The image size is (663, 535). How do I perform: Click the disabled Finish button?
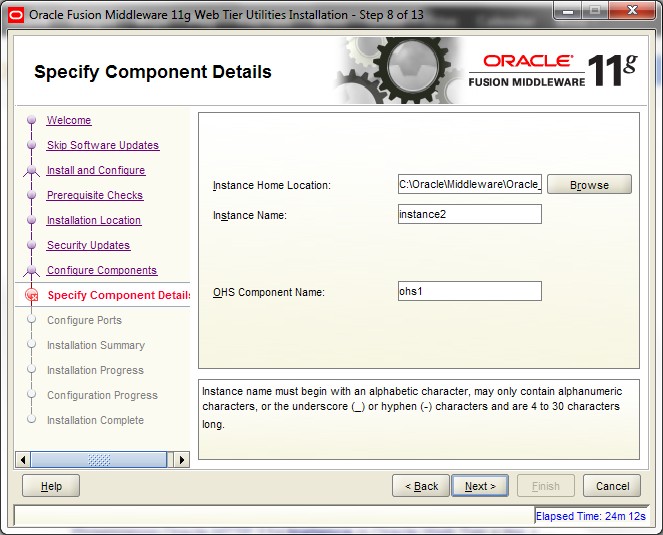point(545,486)
